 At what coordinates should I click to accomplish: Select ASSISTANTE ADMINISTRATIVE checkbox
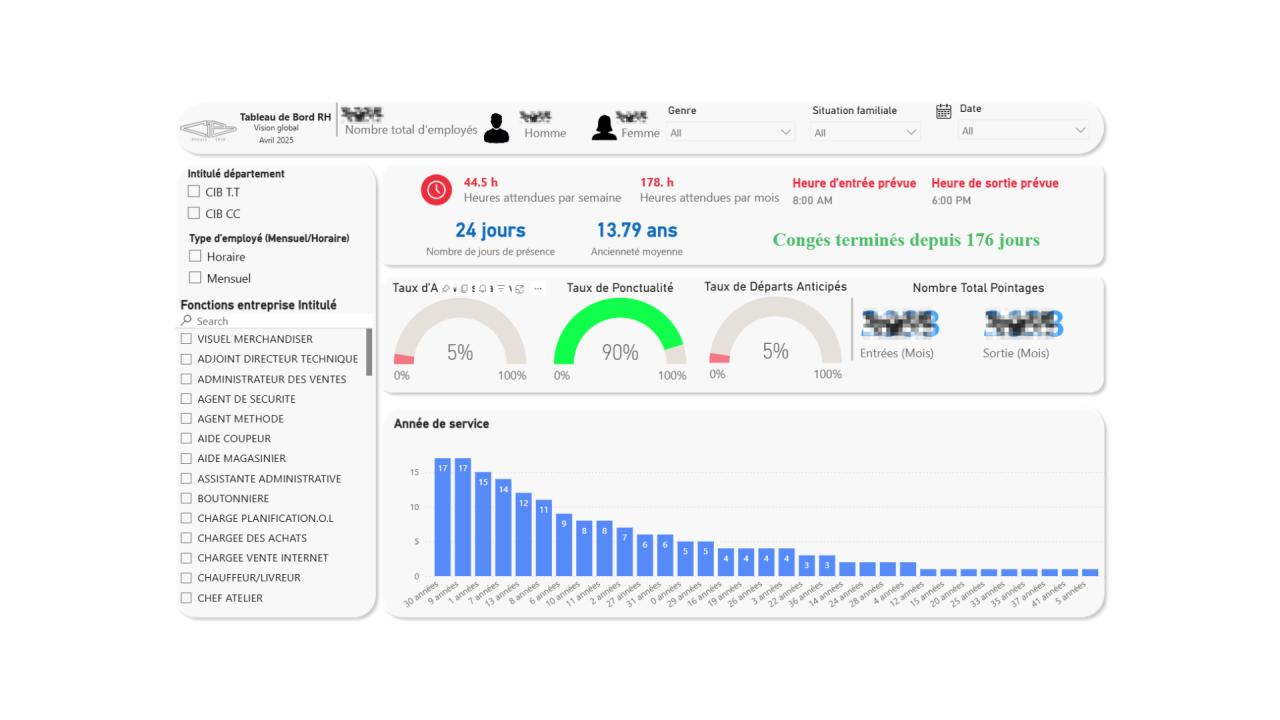(x=186, y=478)
